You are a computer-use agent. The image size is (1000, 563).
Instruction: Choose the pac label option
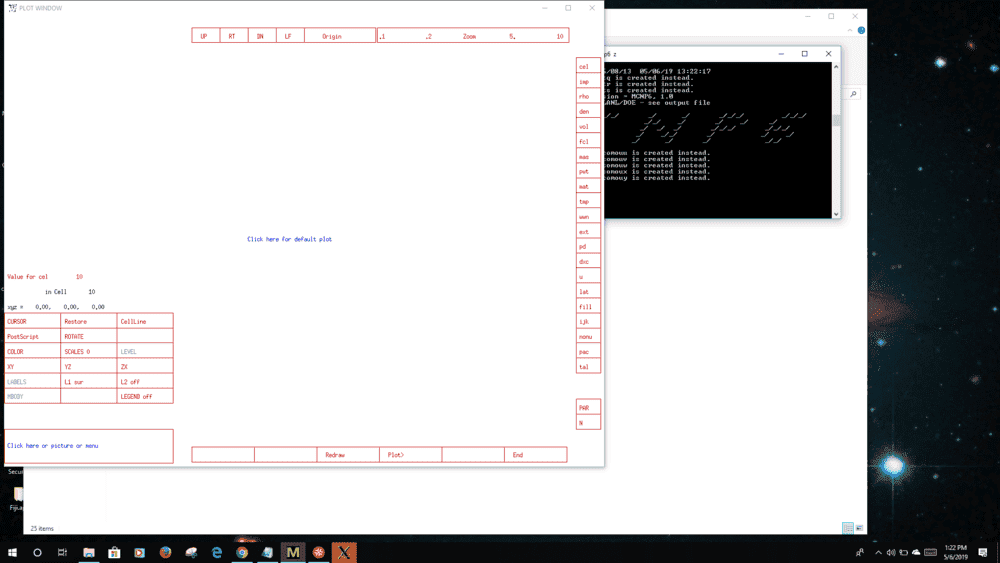[x=588, y=352]
